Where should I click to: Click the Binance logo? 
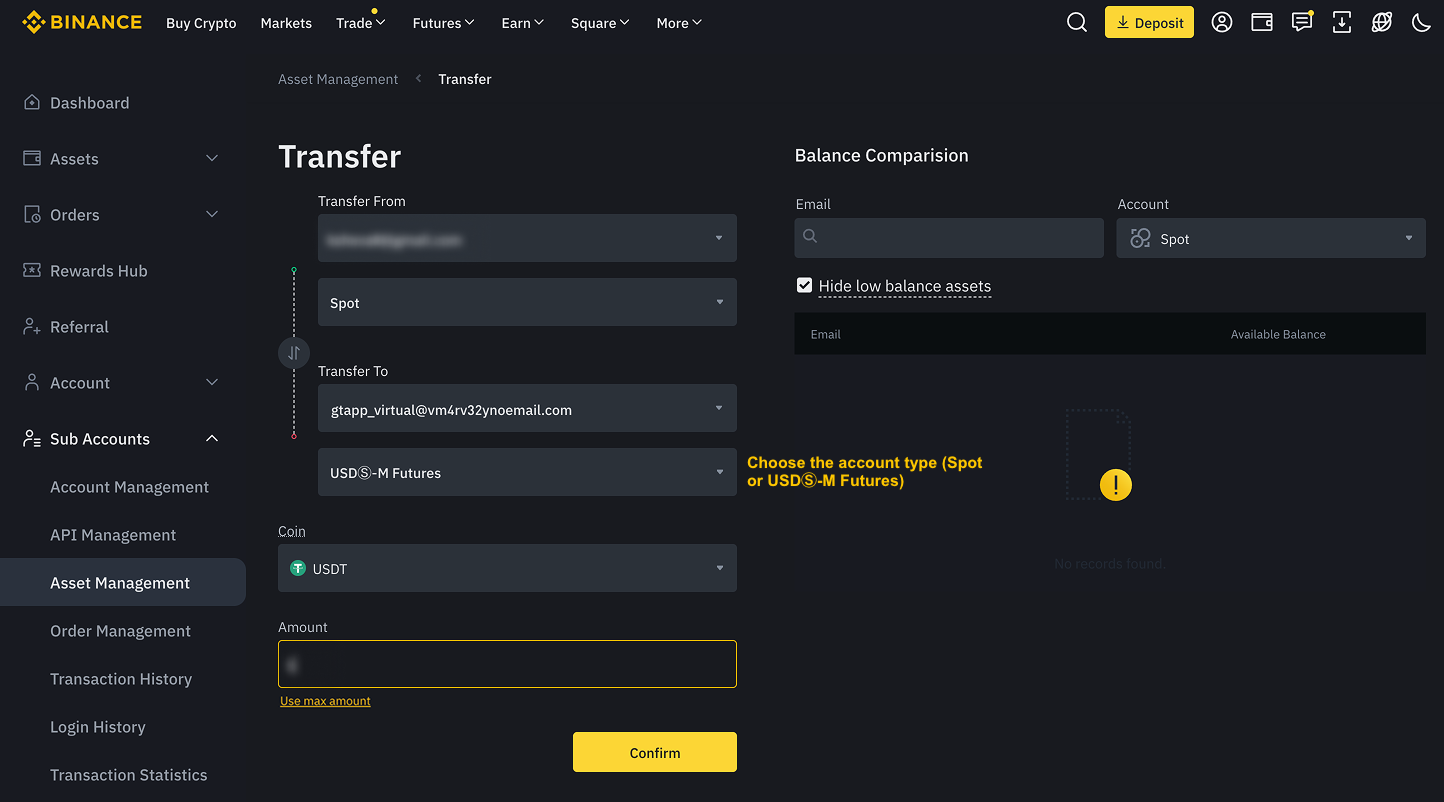[x=82, y=22]
